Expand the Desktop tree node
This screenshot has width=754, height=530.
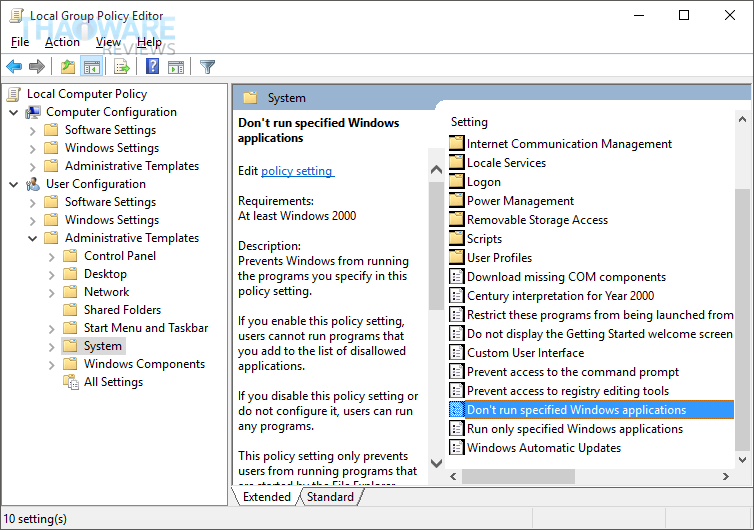[x=52, y=275]
